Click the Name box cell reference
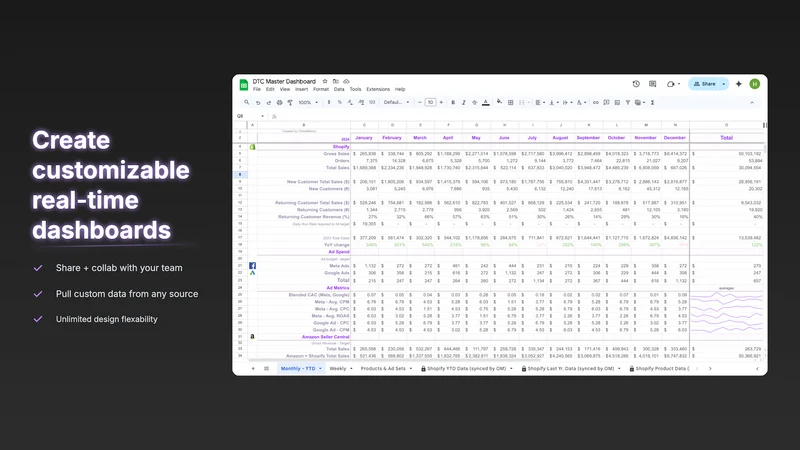This screenshot has width=800, height=450. coord(251,116)
